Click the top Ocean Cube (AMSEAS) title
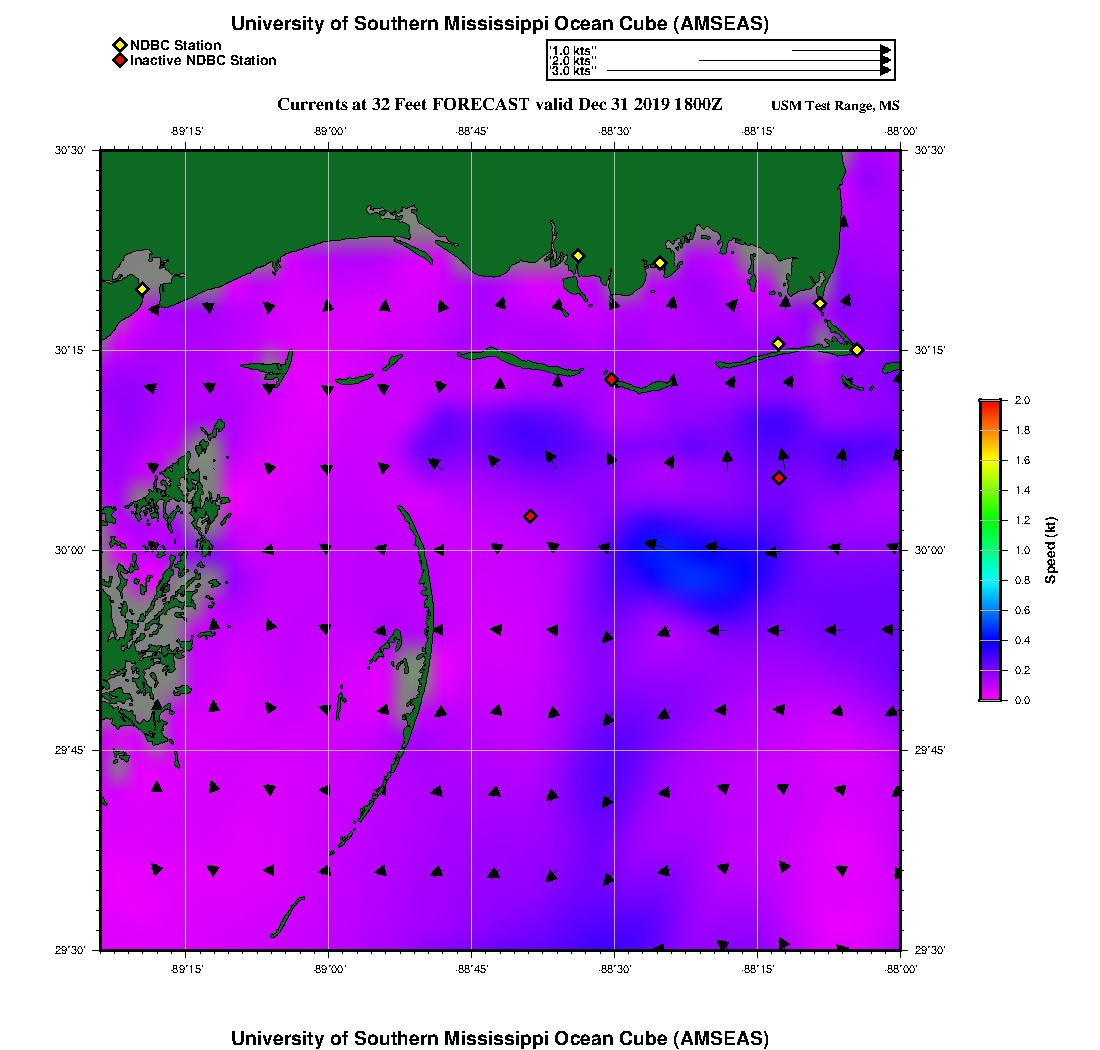The width and height of the screenshot is (1100, 1050). (x=499, y=24)
